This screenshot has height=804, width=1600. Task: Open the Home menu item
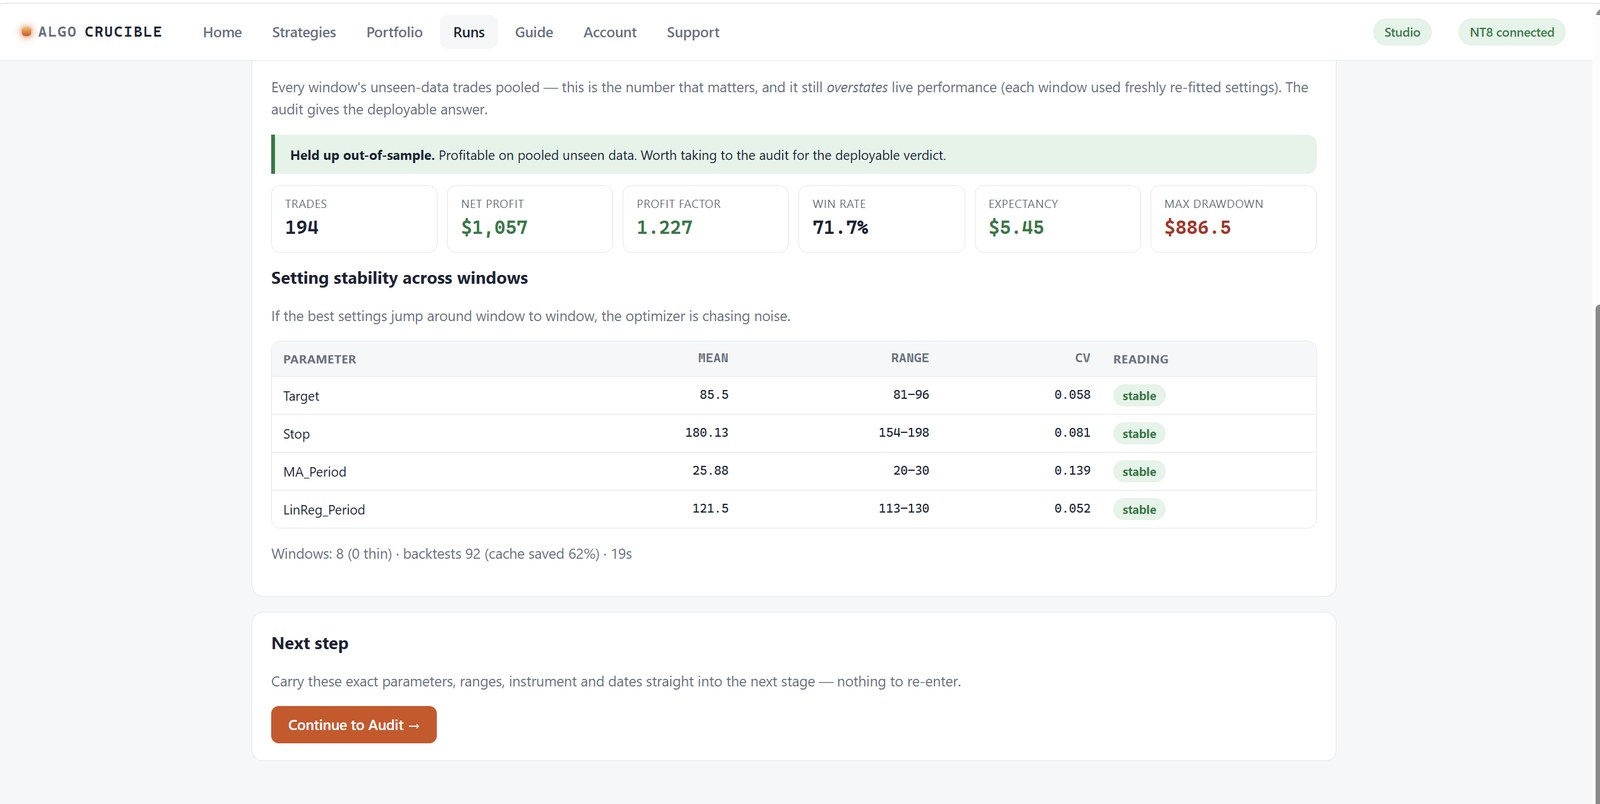pos(222,32)
